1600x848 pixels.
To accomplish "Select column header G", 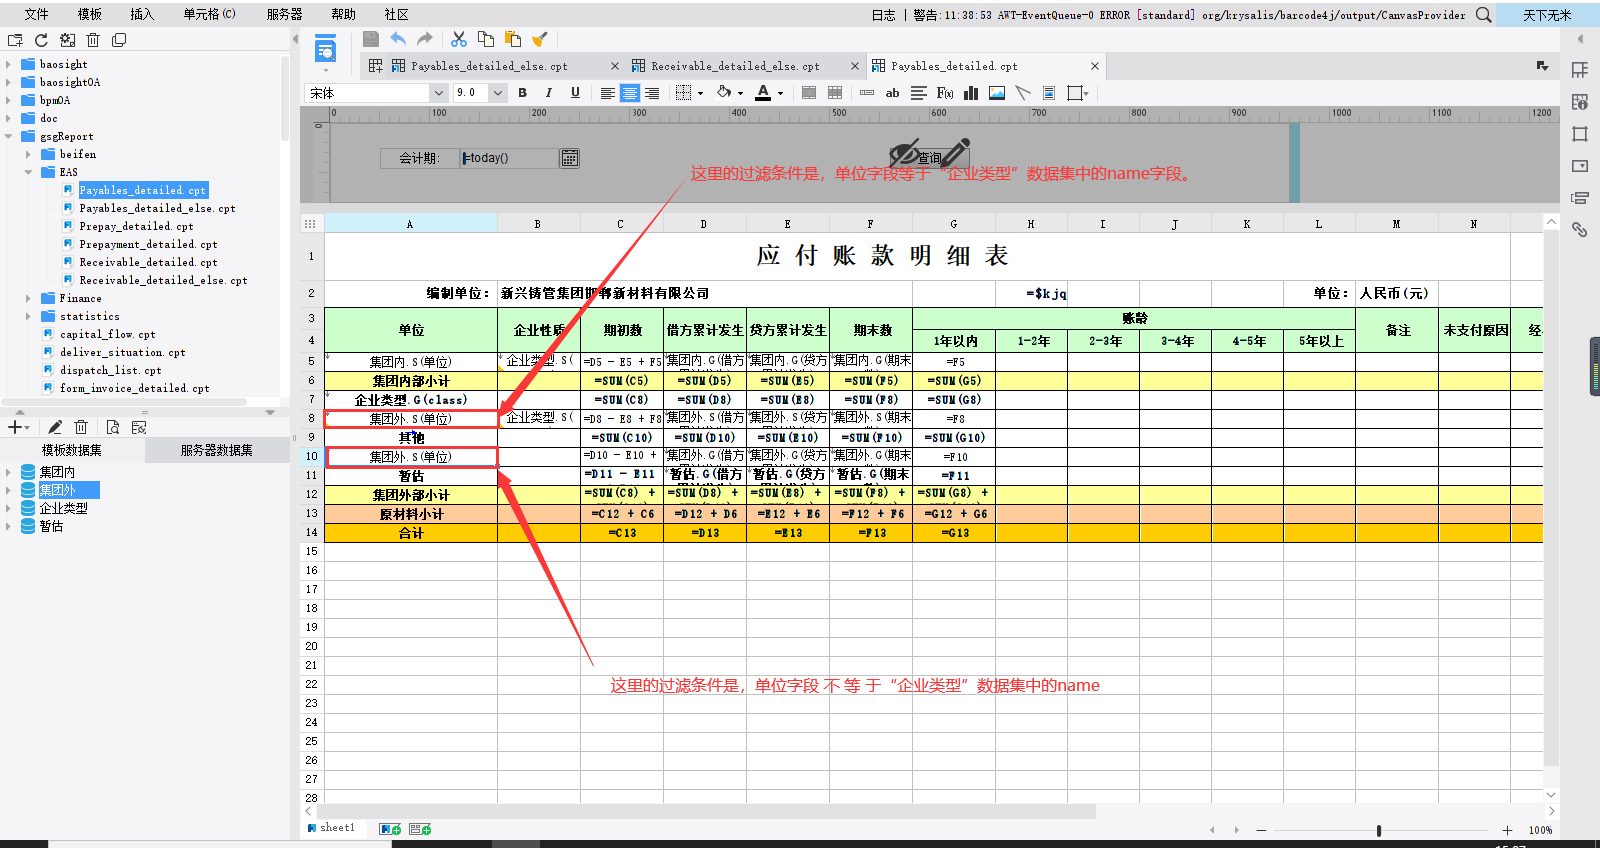I will point(954,224).
